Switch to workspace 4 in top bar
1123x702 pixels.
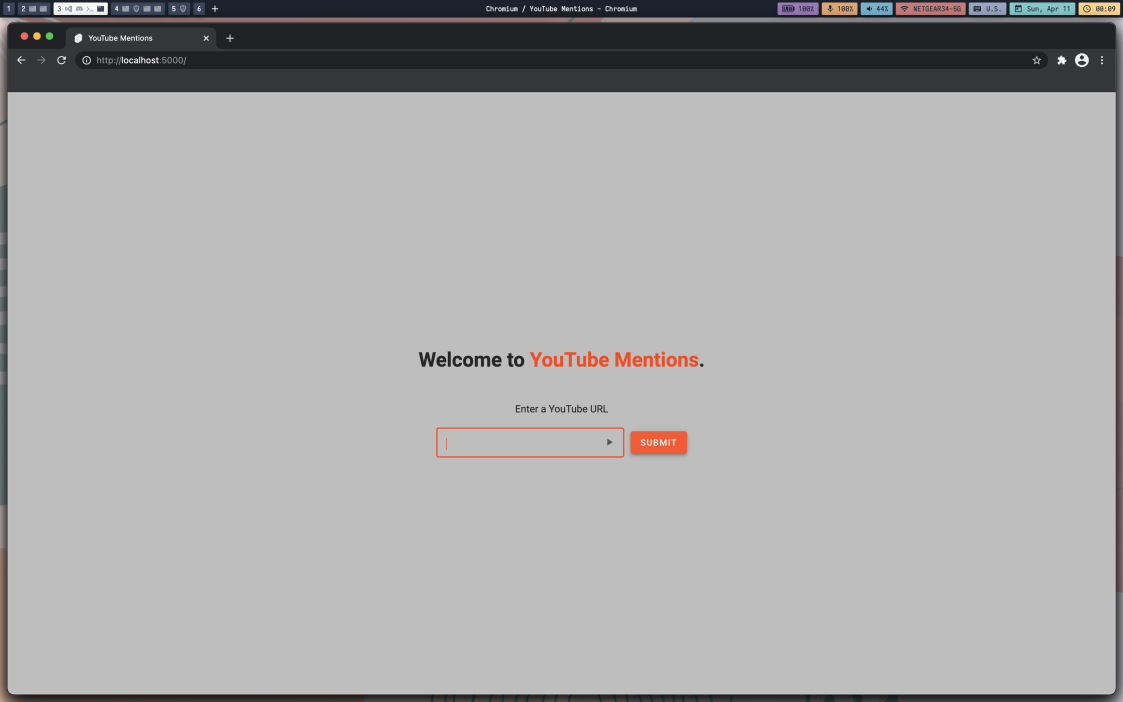(138, 9)
